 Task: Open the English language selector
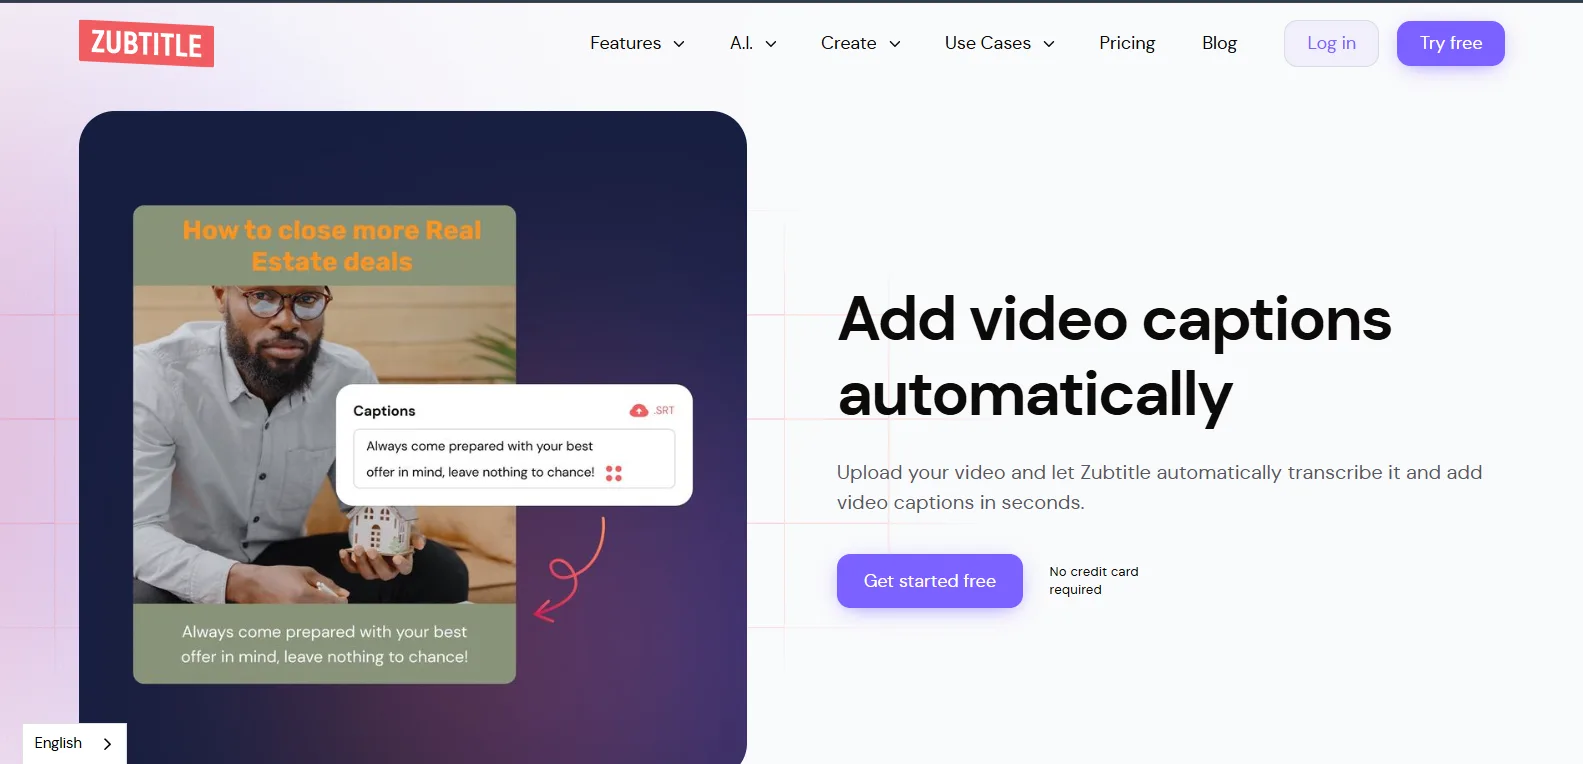coord(75,744)
